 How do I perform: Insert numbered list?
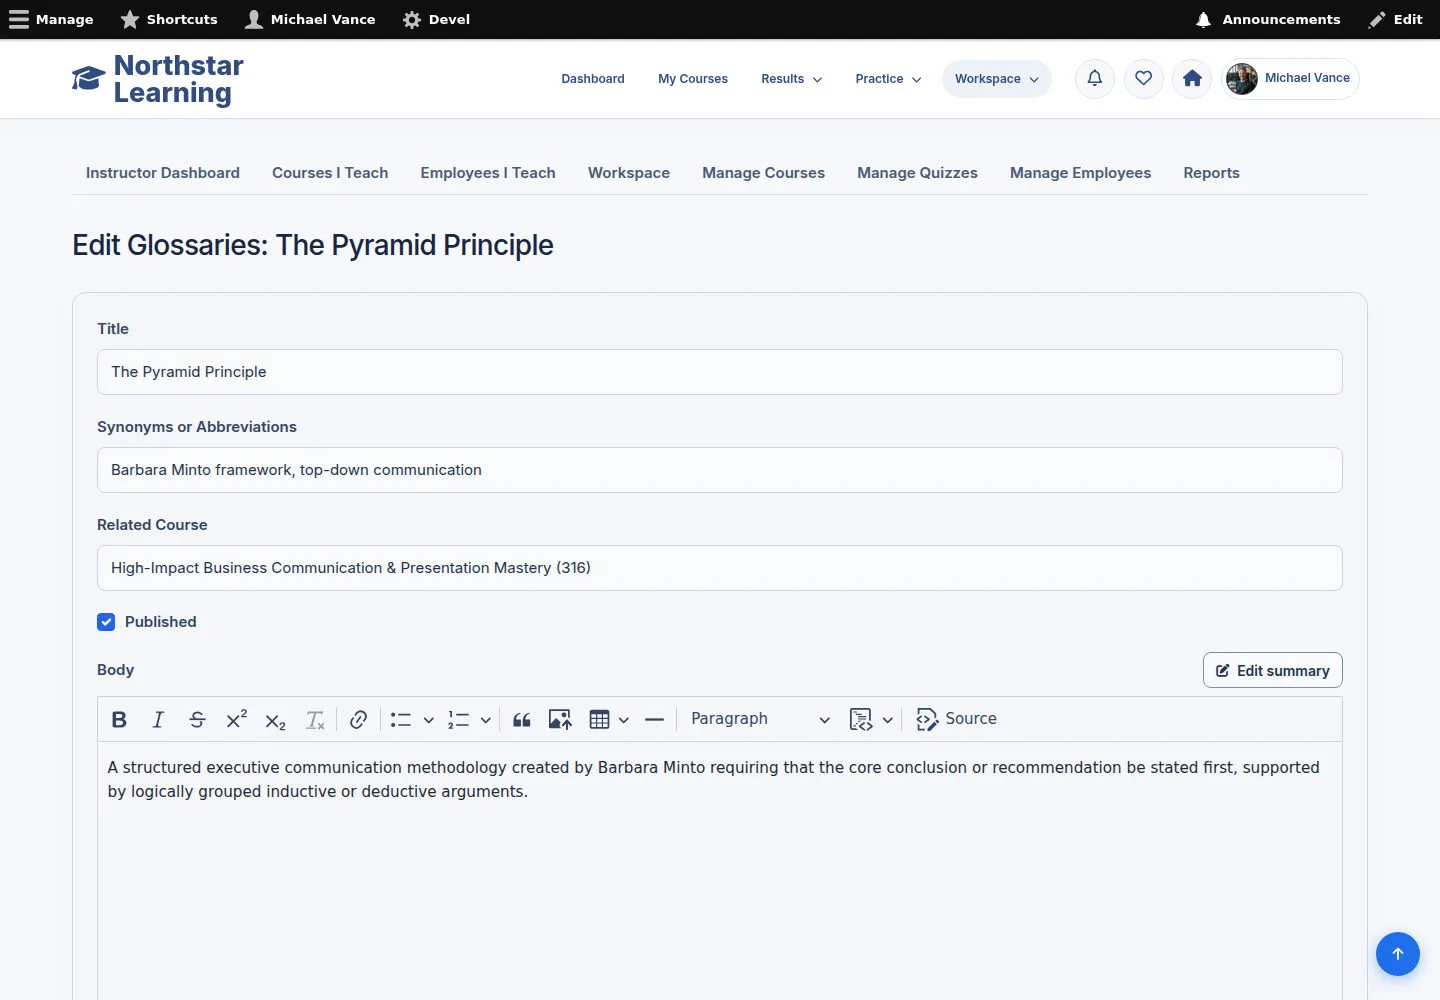458,719
